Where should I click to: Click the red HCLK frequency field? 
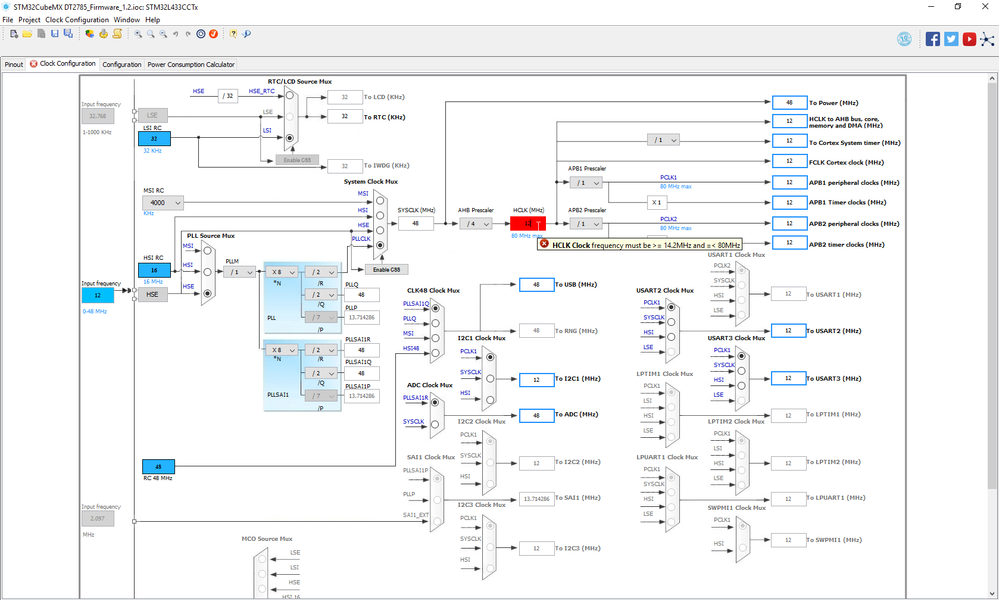(528, 224)
